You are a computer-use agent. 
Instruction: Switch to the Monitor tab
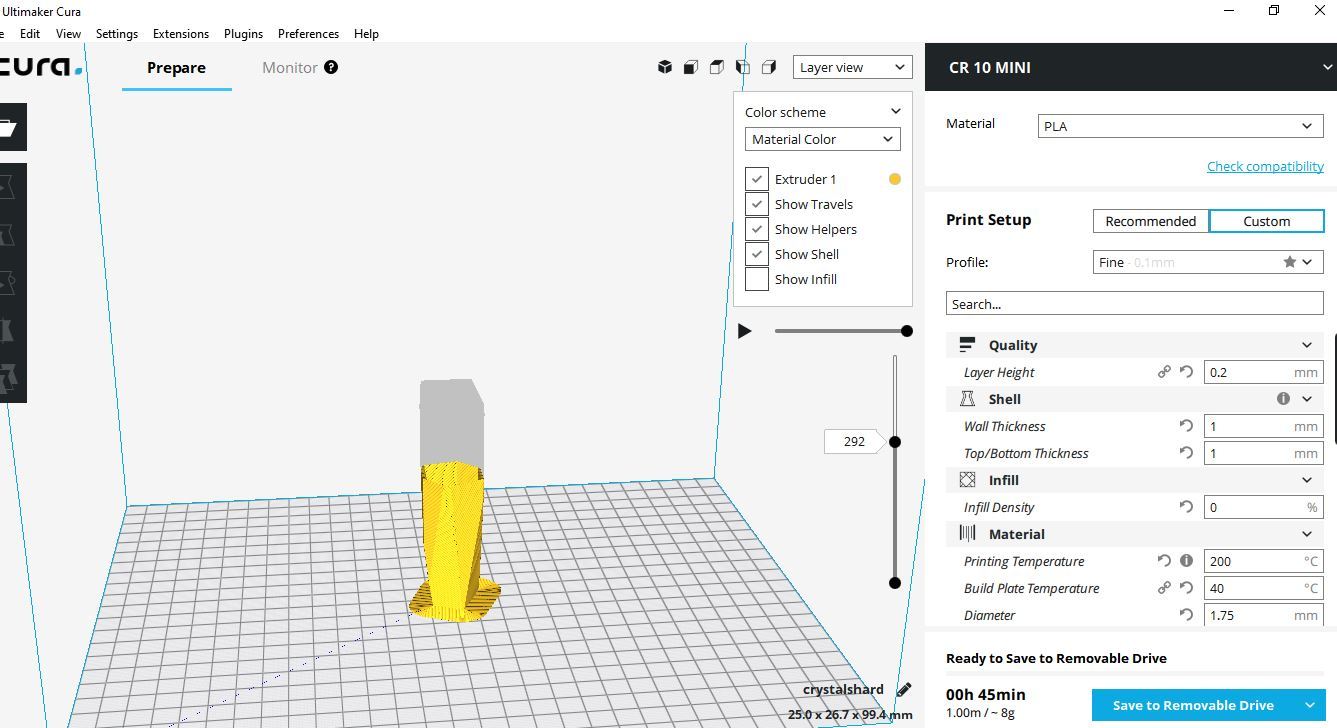(289, 67)
